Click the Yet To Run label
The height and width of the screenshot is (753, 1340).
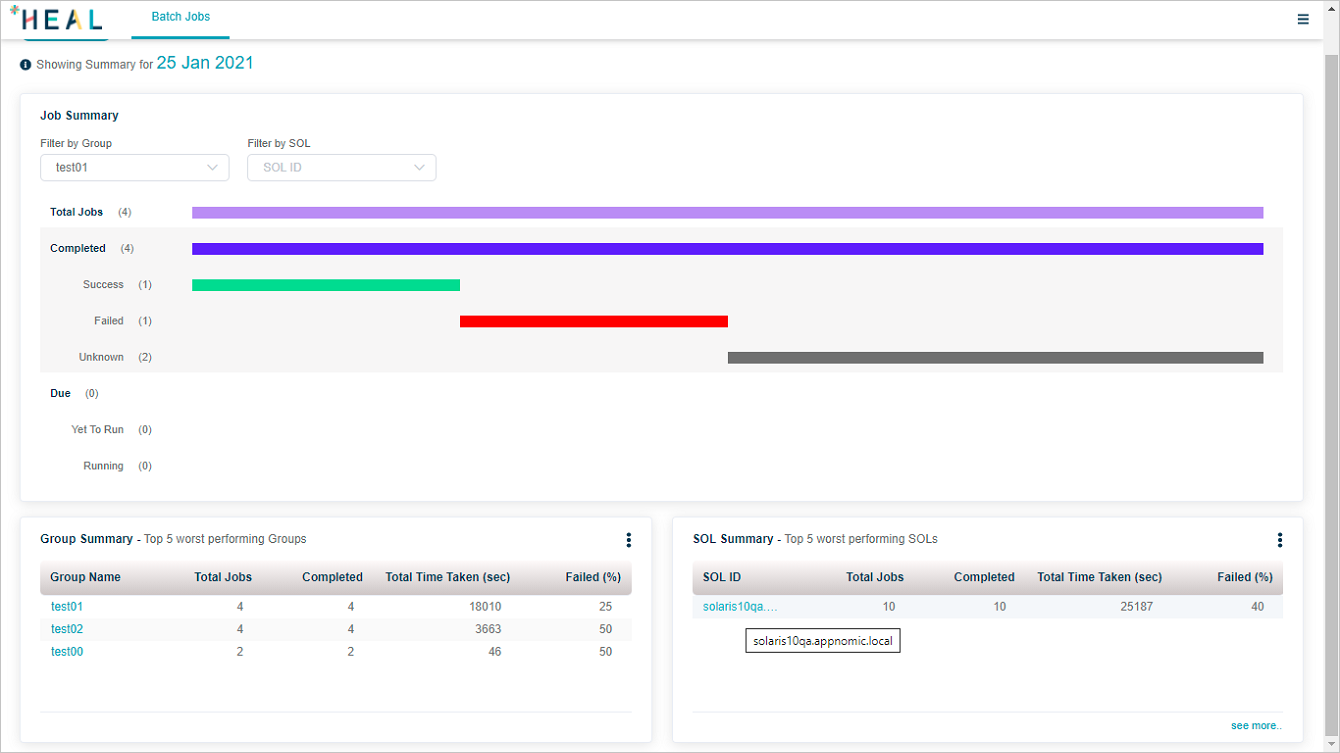pyautogui.click(x=97, y=430)
